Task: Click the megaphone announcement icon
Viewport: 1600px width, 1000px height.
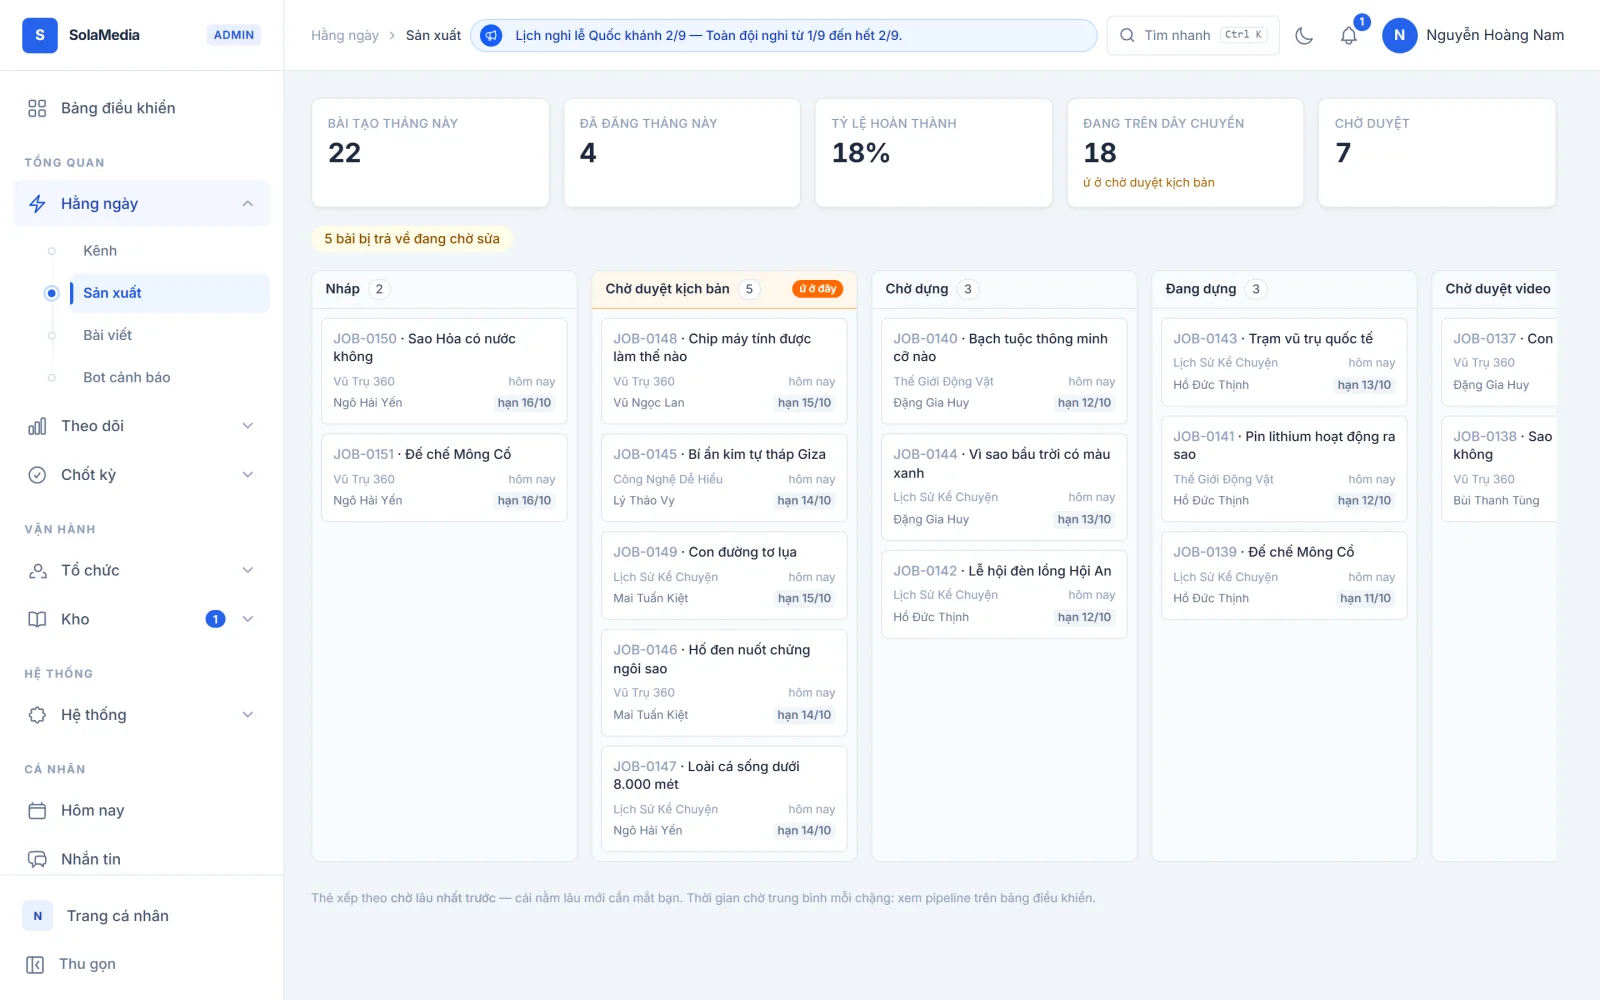Action: [491, 35]
